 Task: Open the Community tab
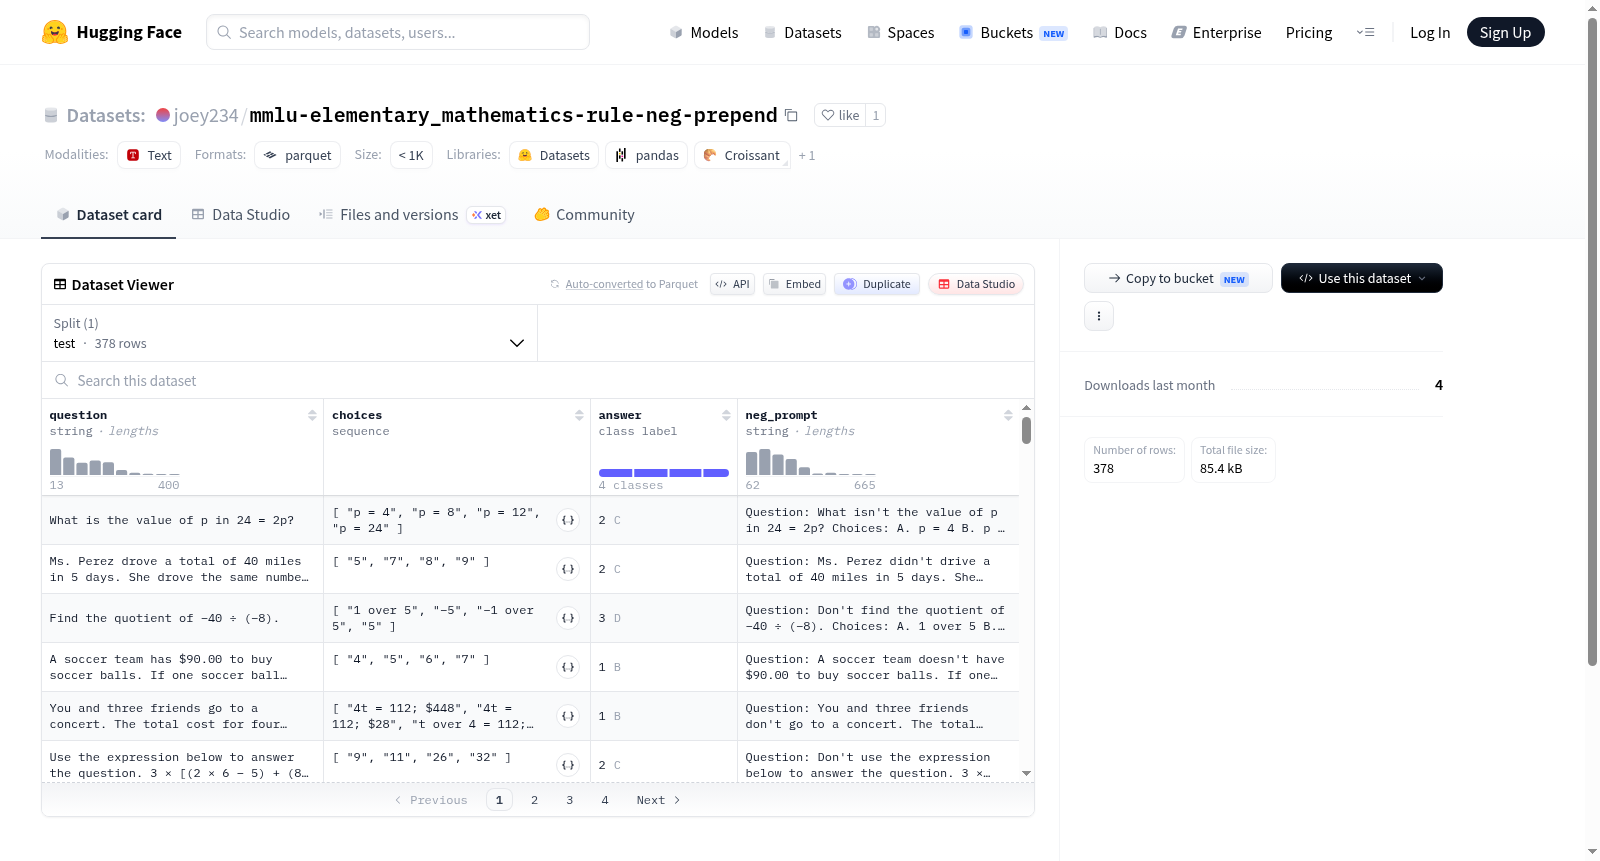click(585, 215)
